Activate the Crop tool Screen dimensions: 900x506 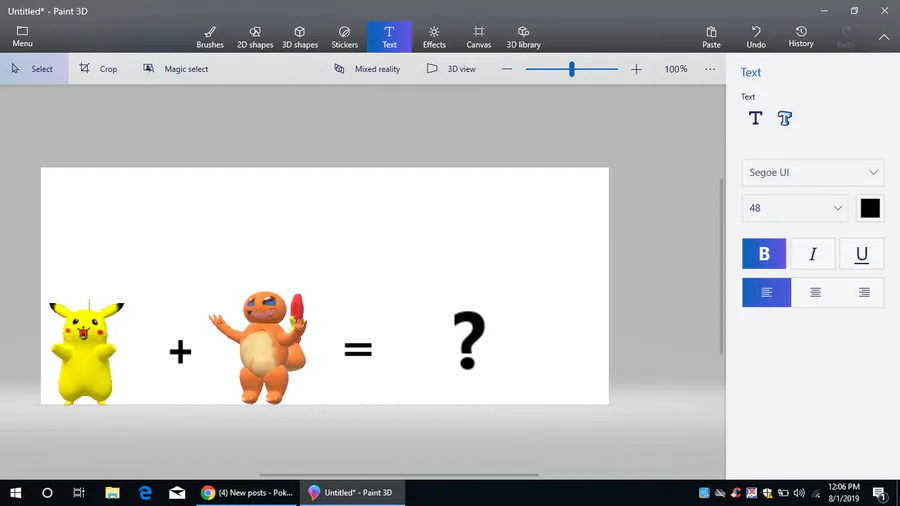tap(98, 69)
